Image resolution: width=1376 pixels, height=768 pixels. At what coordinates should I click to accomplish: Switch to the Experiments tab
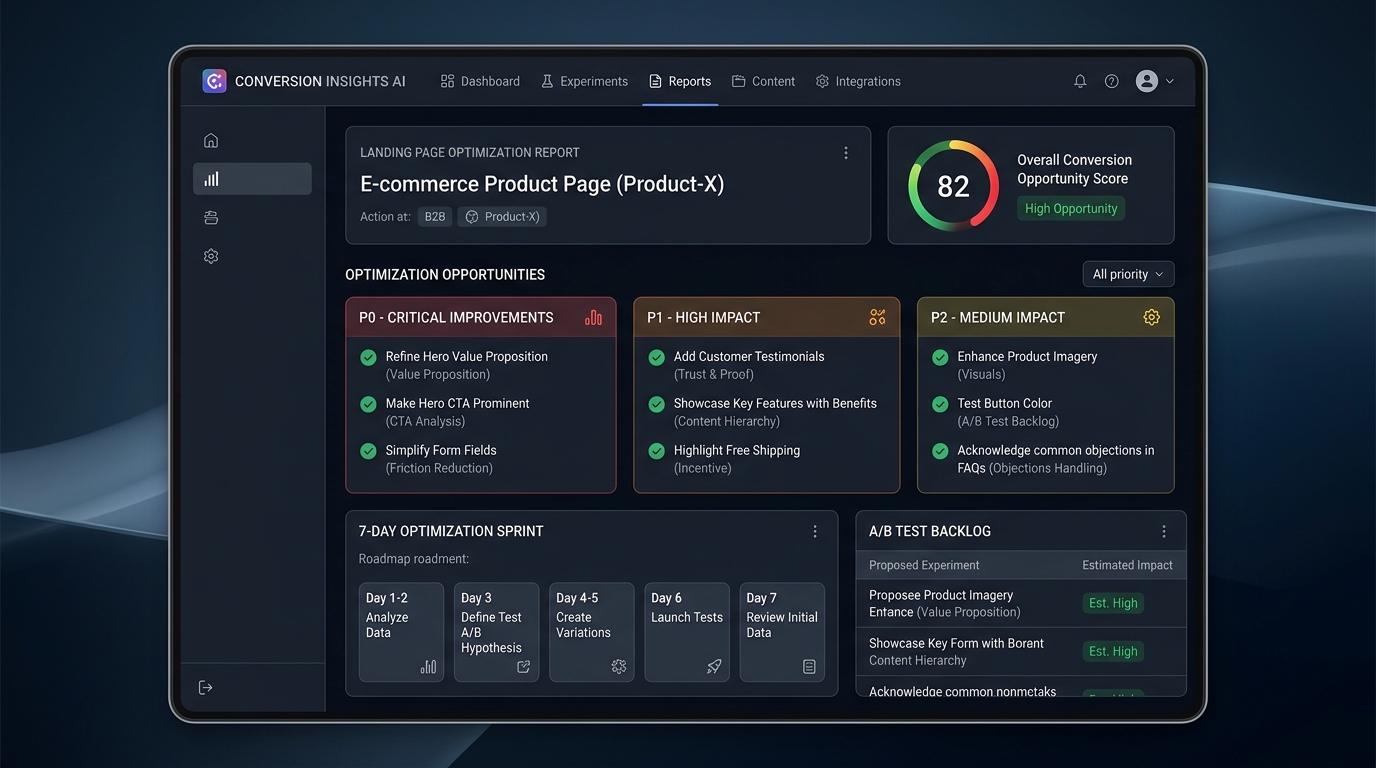(x=585, y=81)
